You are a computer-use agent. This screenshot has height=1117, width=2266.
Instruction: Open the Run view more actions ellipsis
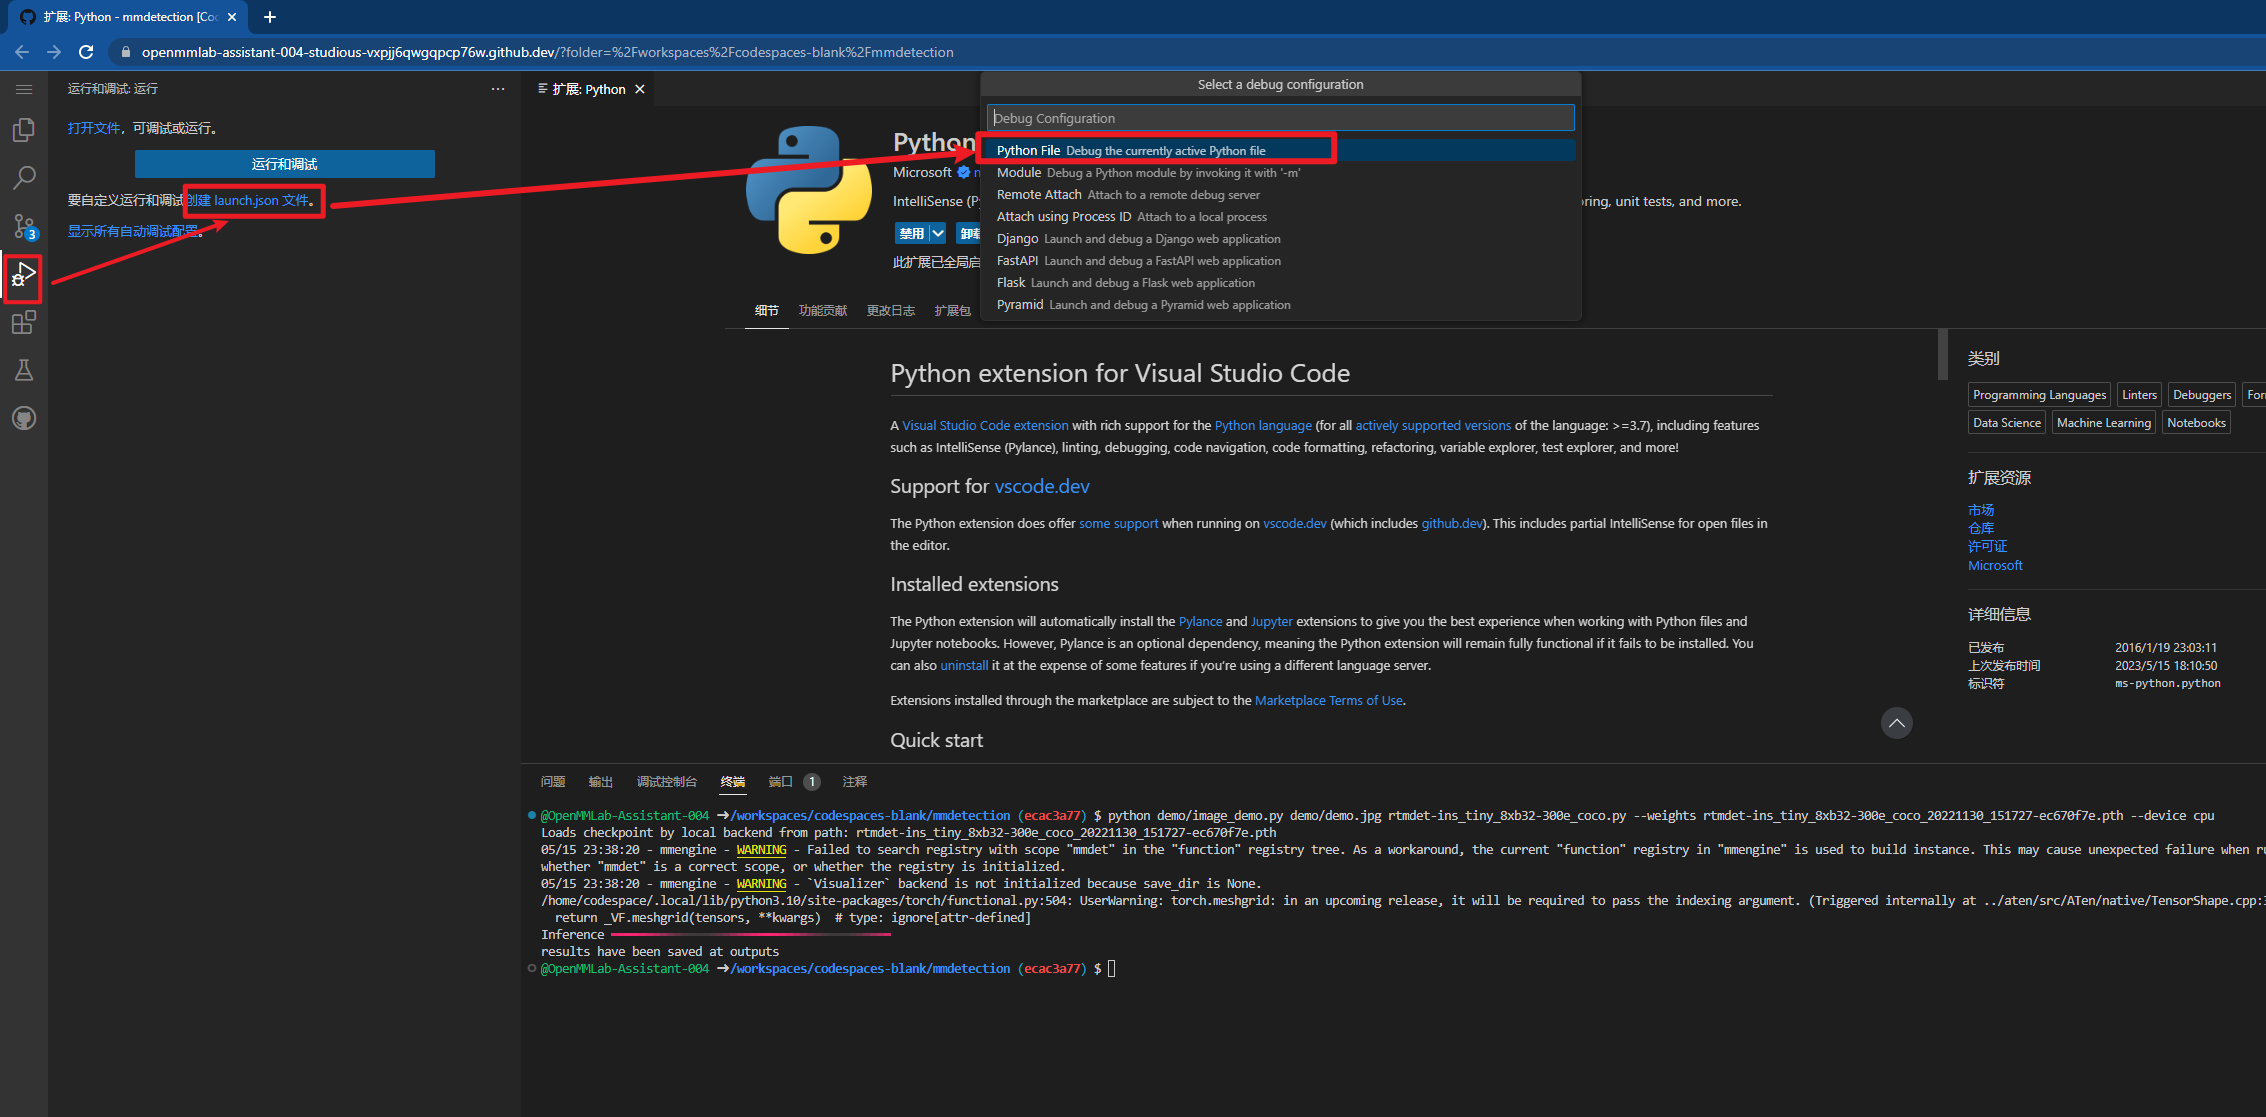pyautogui.click(x=498, y=89)
